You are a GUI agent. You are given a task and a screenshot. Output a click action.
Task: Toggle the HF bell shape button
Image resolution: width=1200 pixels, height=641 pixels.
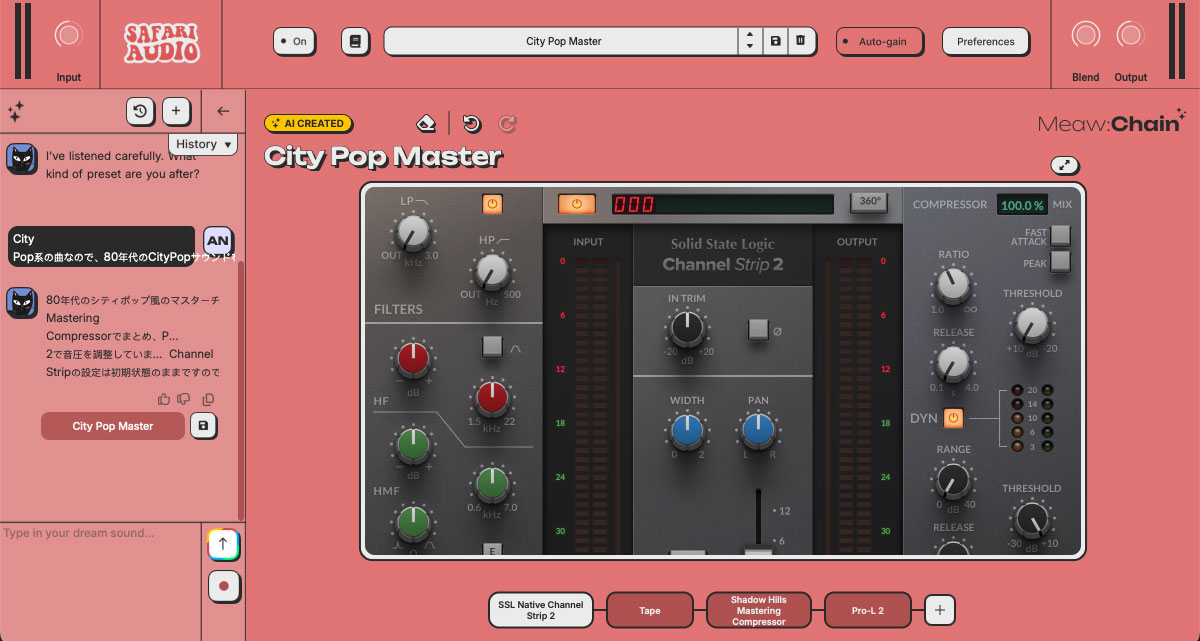tap(491, 346)
